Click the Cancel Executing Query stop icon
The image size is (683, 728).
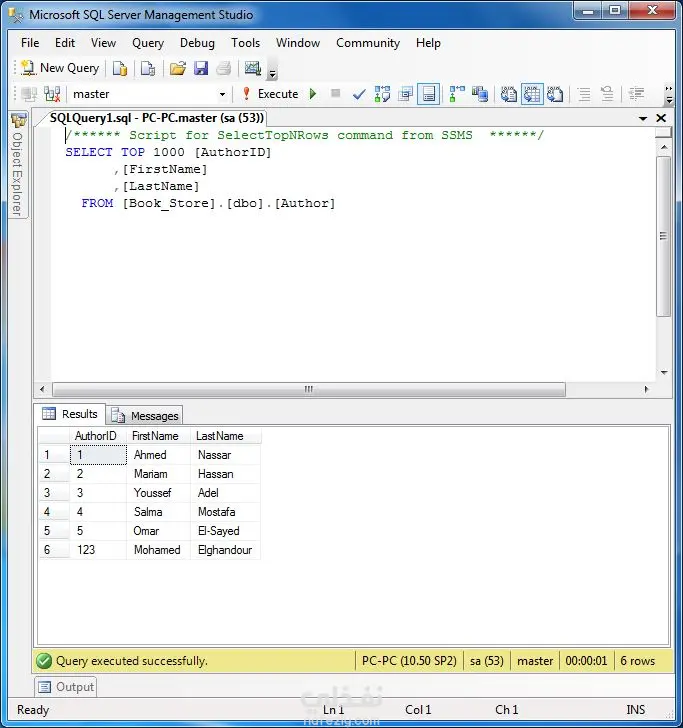335,93
